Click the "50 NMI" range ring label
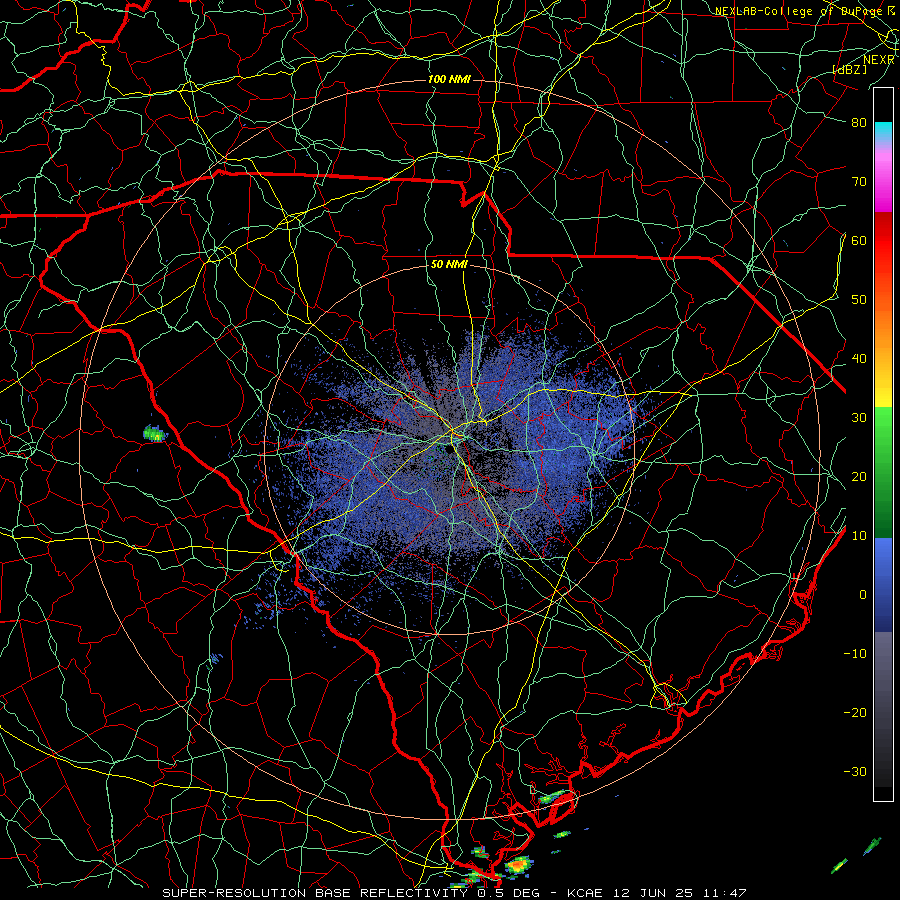 pos(449,265)
